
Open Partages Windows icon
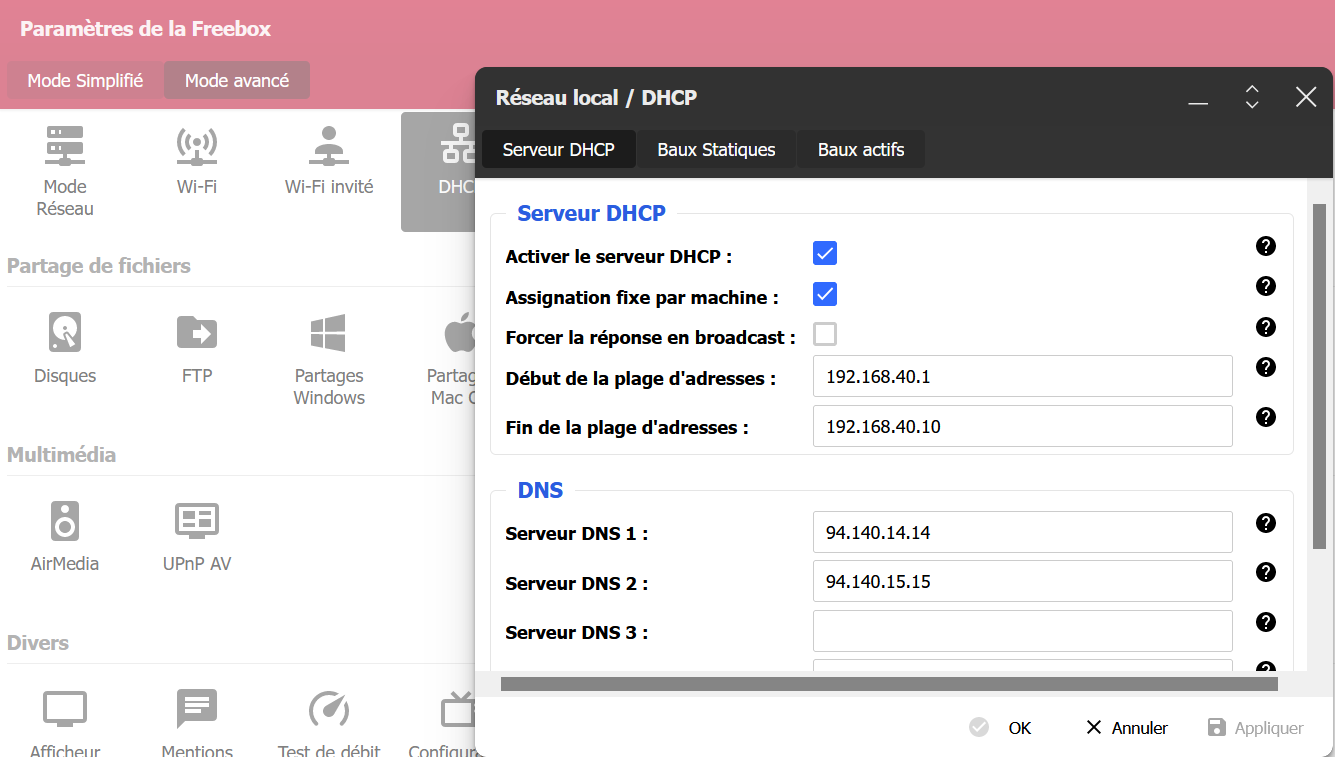pos(329,333)
